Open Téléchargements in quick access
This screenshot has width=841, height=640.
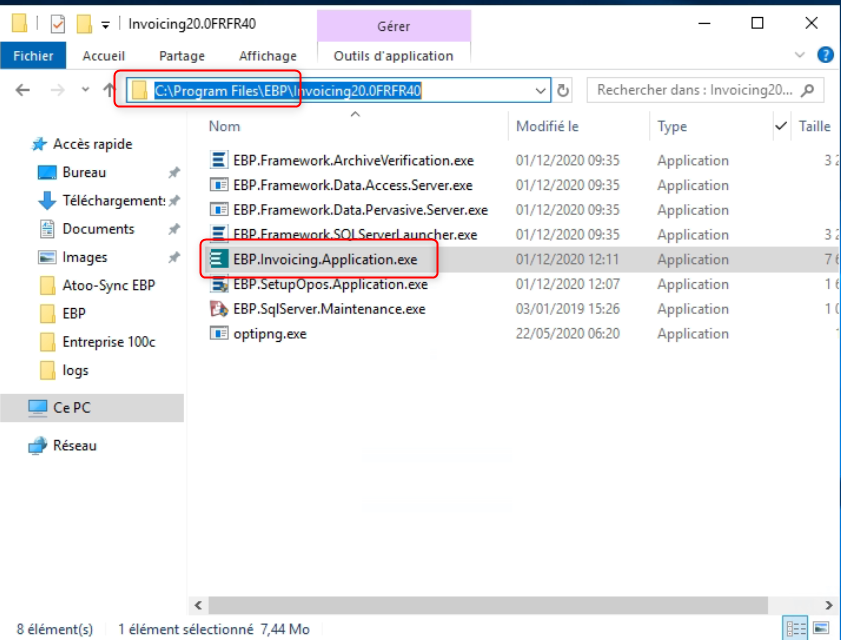pyautogui.click(x=113, y=201)
